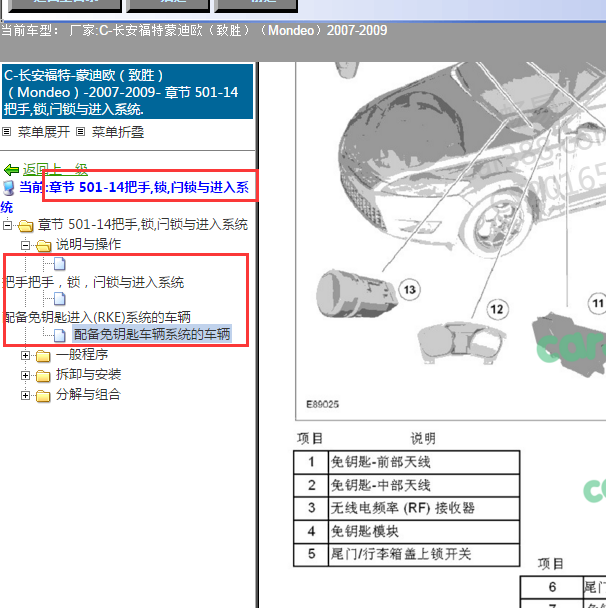Click table cell 尾门/行李箱盖上锁开关
The width and height of the screenshot is (606, 608).
pos(424,554)
